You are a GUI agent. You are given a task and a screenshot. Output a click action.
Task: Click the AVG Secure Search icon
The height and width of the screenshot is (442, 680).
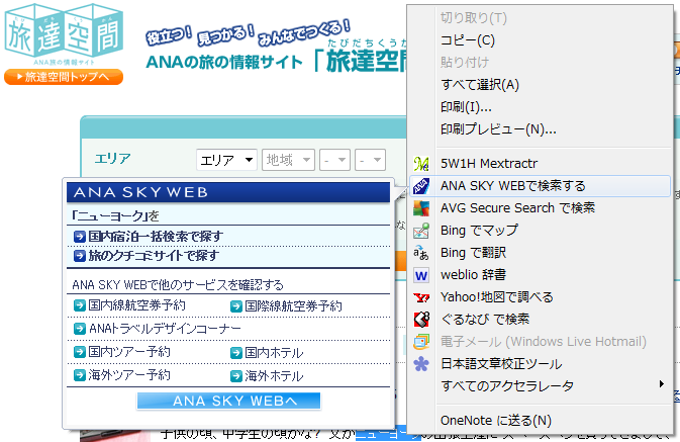(421, 208)
